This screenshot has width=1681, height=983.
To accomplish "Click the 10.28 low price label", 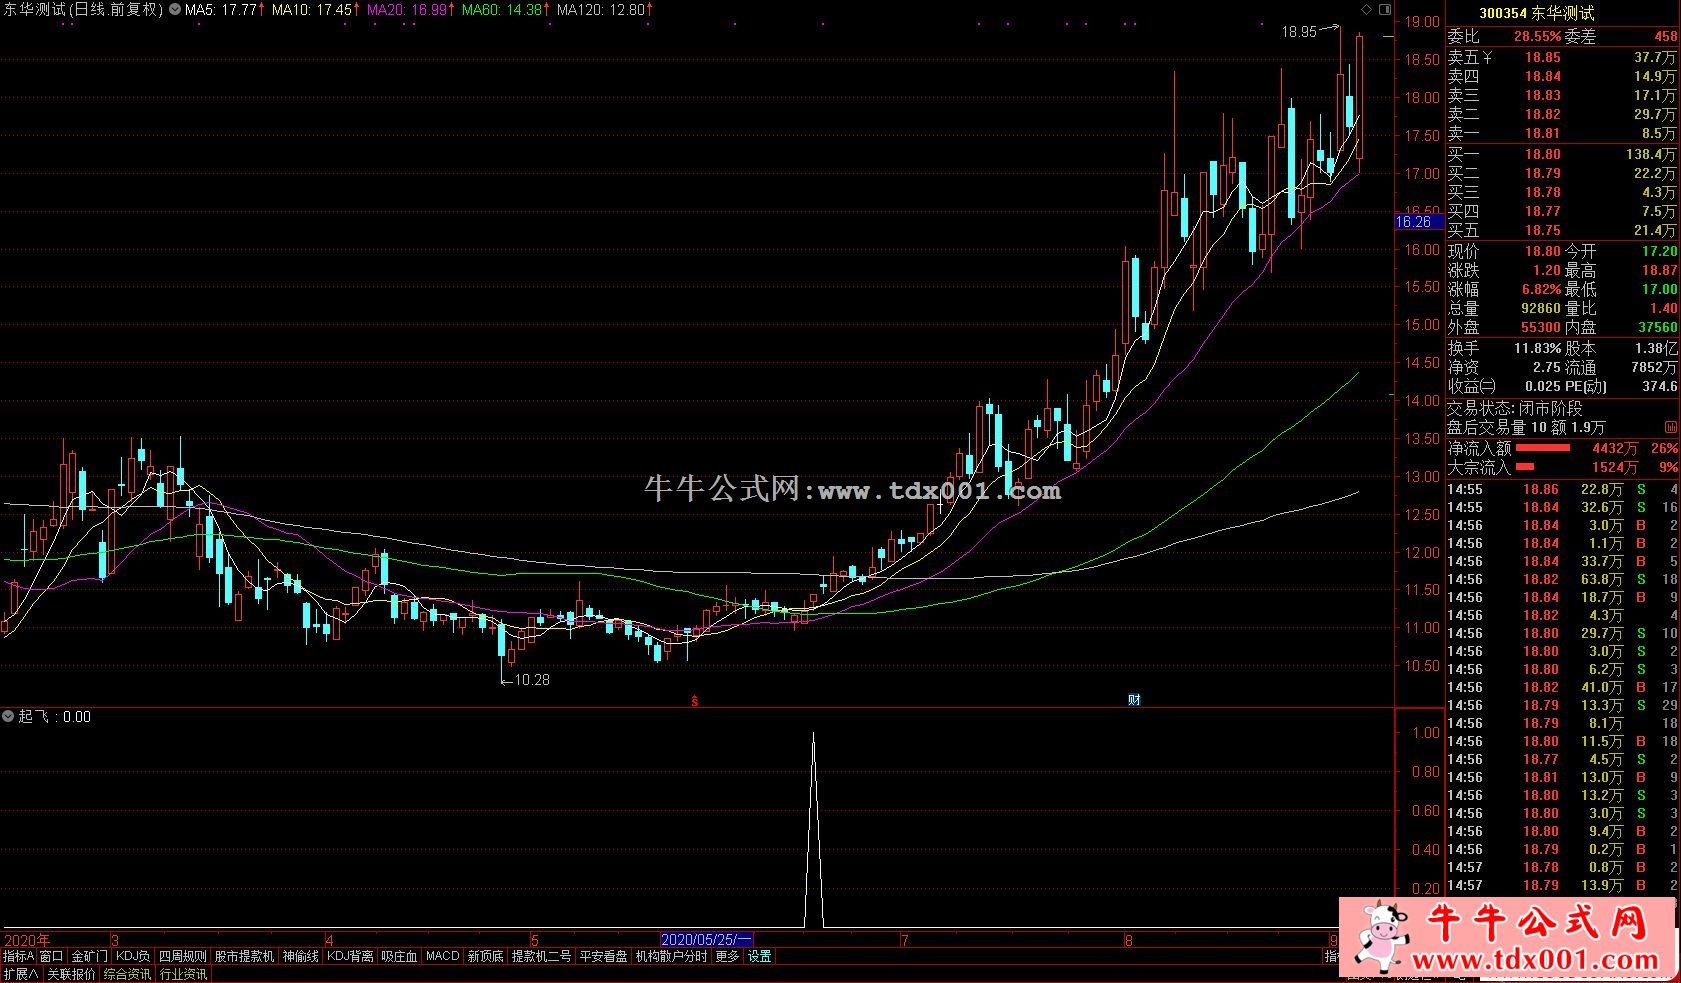I will point(532,680).
